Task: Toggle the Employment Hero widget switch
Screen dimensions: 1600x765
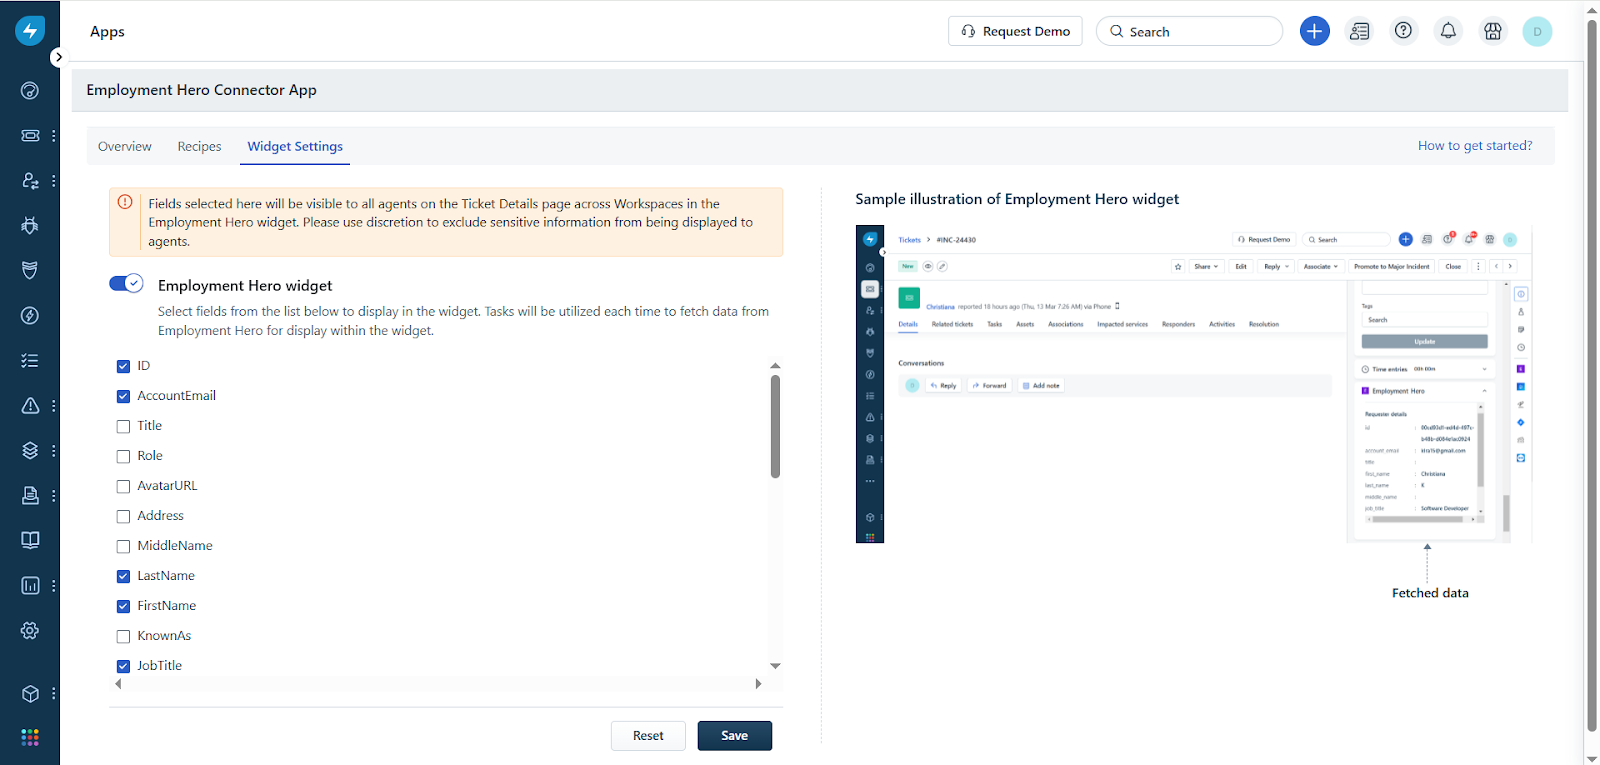Action: pos(126,283)
